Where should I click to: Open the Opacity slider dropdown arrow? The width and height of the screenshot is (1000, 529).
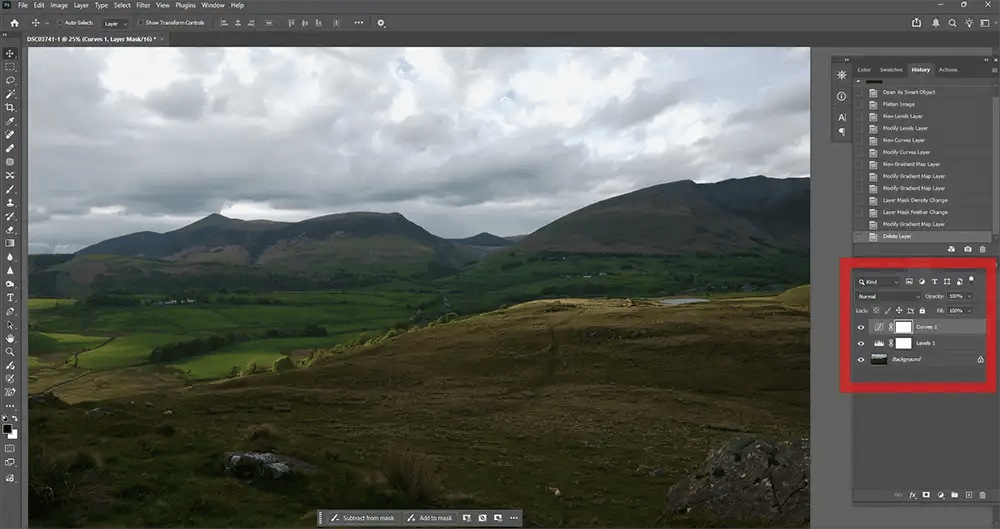(969, 296)
